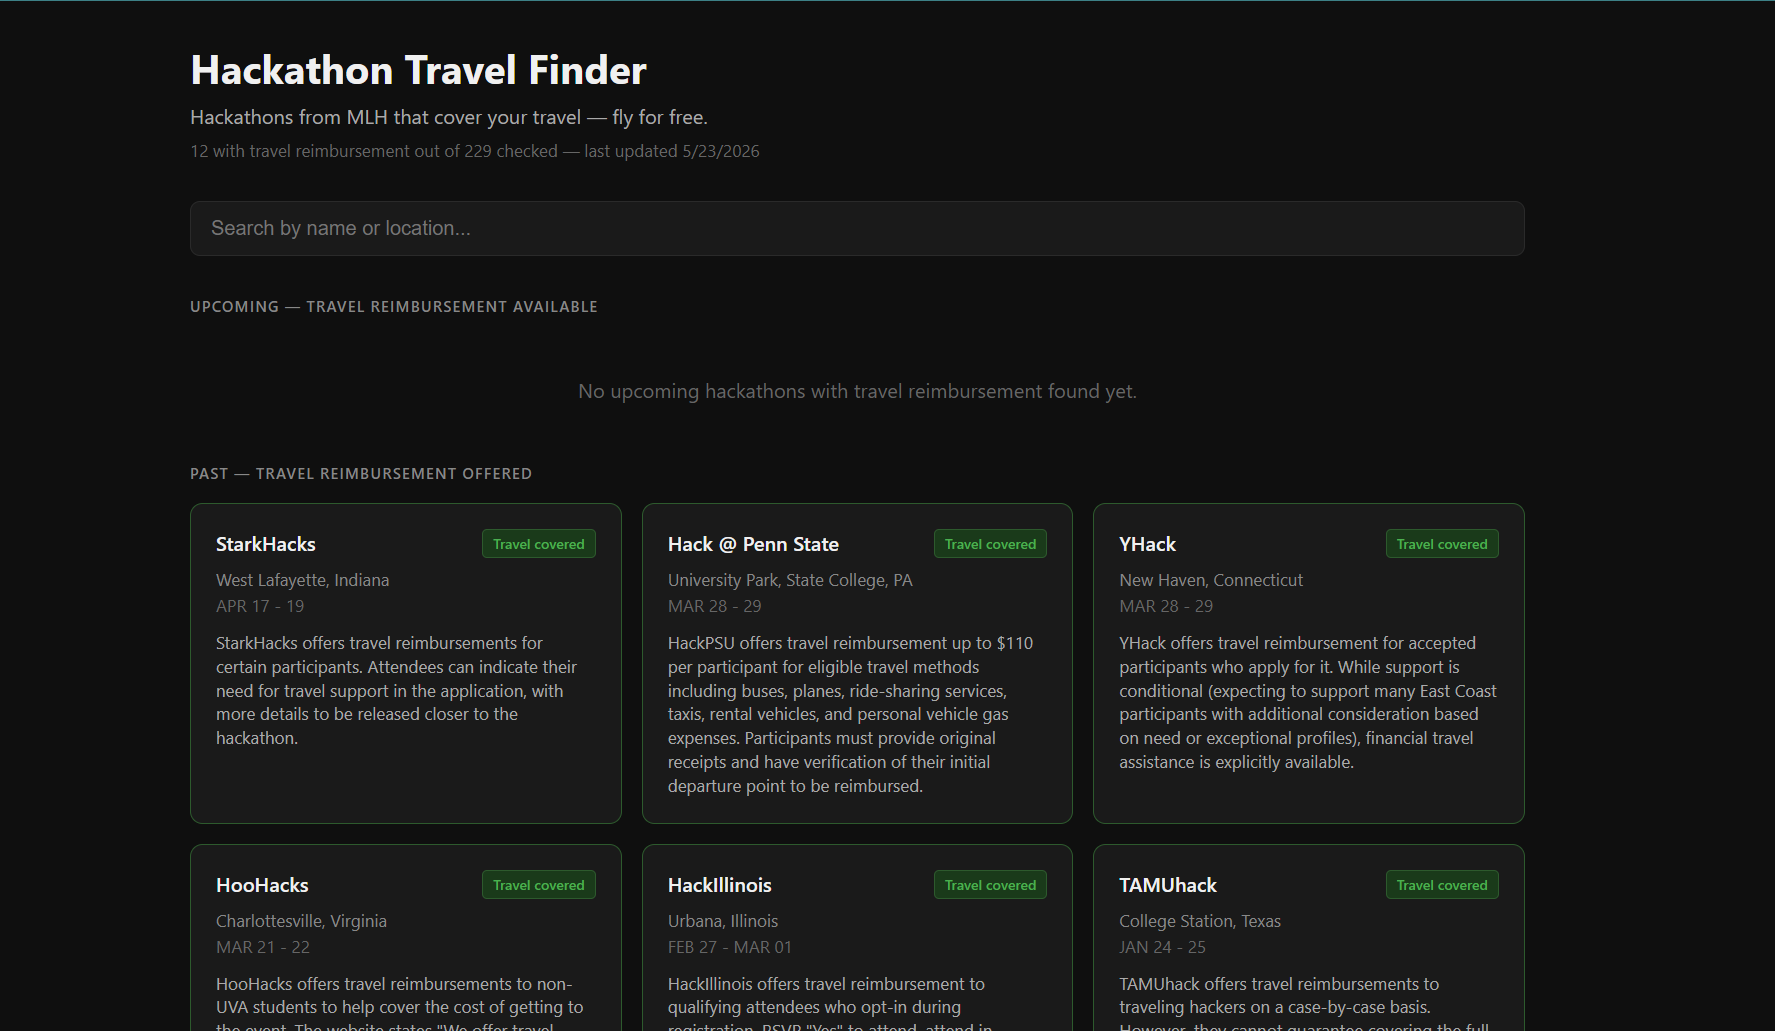Open the Hack @ Penn State card title
The height and width of the screenshot is (1031, 1775).
753,544
